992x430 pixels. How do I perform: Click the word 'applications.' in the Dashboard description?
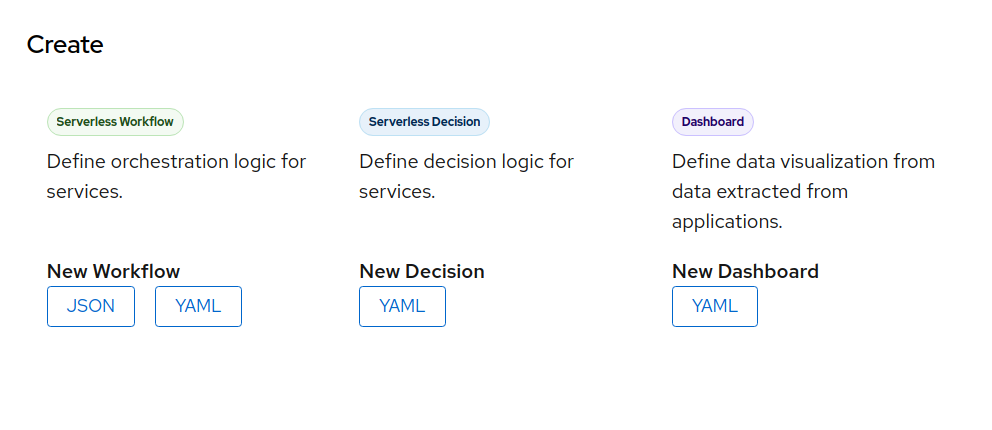(726, 221)
